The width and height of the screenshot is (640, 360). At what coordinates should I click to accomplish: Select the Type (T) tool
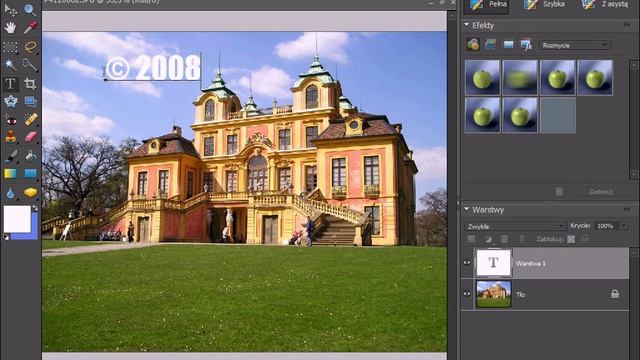coord(10,84)
